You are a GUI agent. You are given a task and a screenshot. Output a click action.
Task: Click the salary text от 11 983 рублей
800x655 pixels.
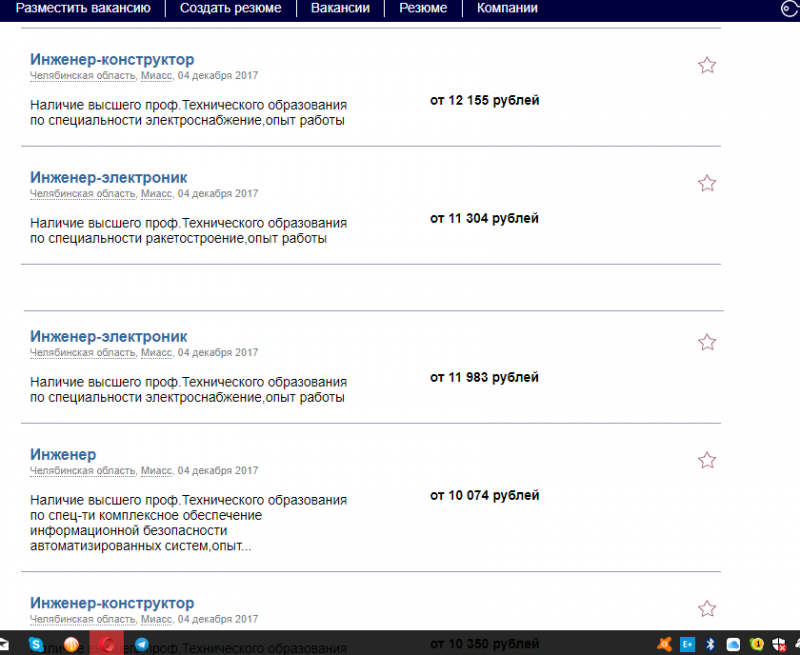(484, 377)
